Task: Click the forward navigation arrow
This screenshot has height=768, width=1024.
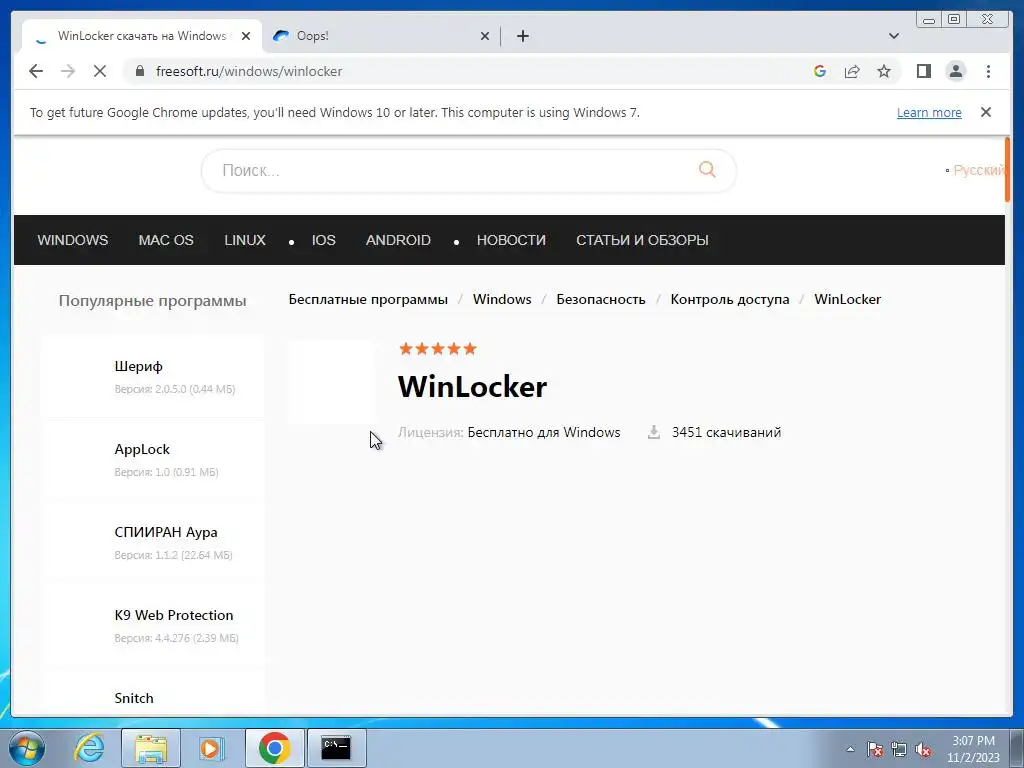Action: click(x=68, y=71)
